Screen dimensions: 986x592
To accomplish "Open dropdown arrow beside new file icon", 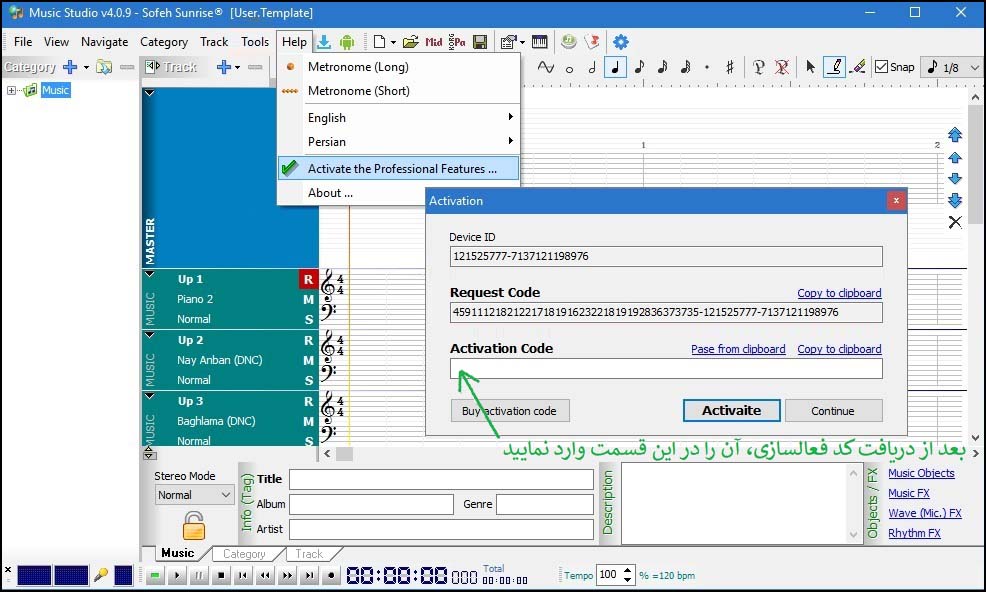I will point(393,42).
